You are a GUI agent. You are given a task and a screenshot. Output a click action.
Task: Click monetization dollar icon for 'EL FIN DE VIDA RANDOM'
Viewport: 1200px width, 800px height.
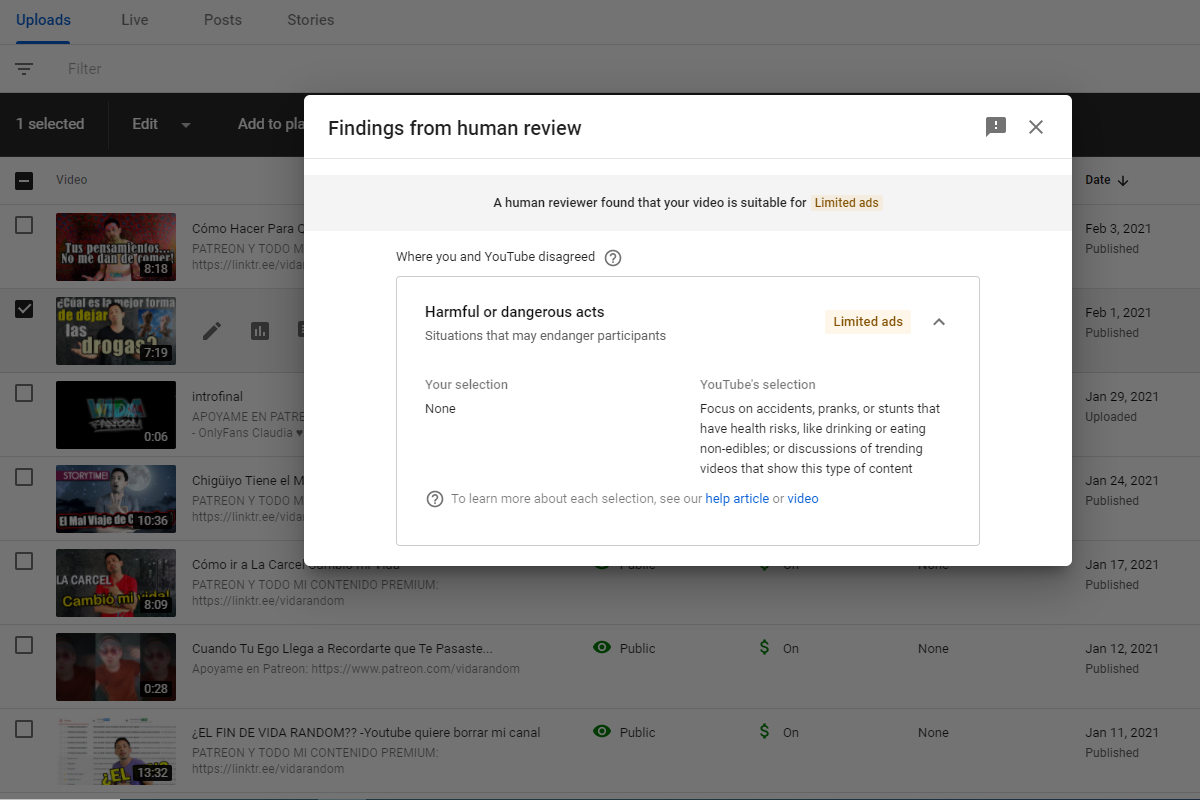click(x=765, y=732)
